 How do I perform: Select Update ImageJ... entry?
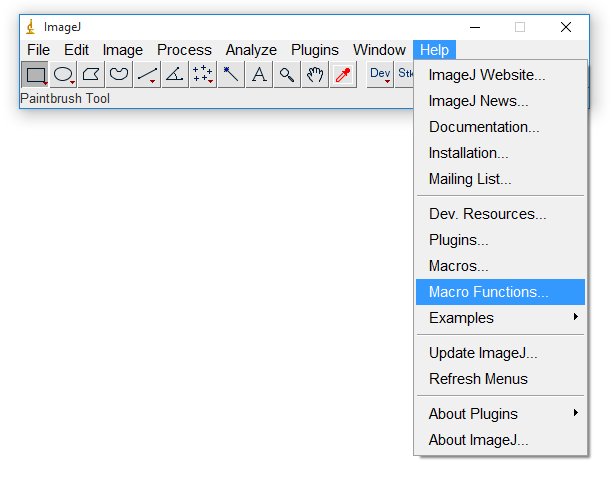click(500, 353)
